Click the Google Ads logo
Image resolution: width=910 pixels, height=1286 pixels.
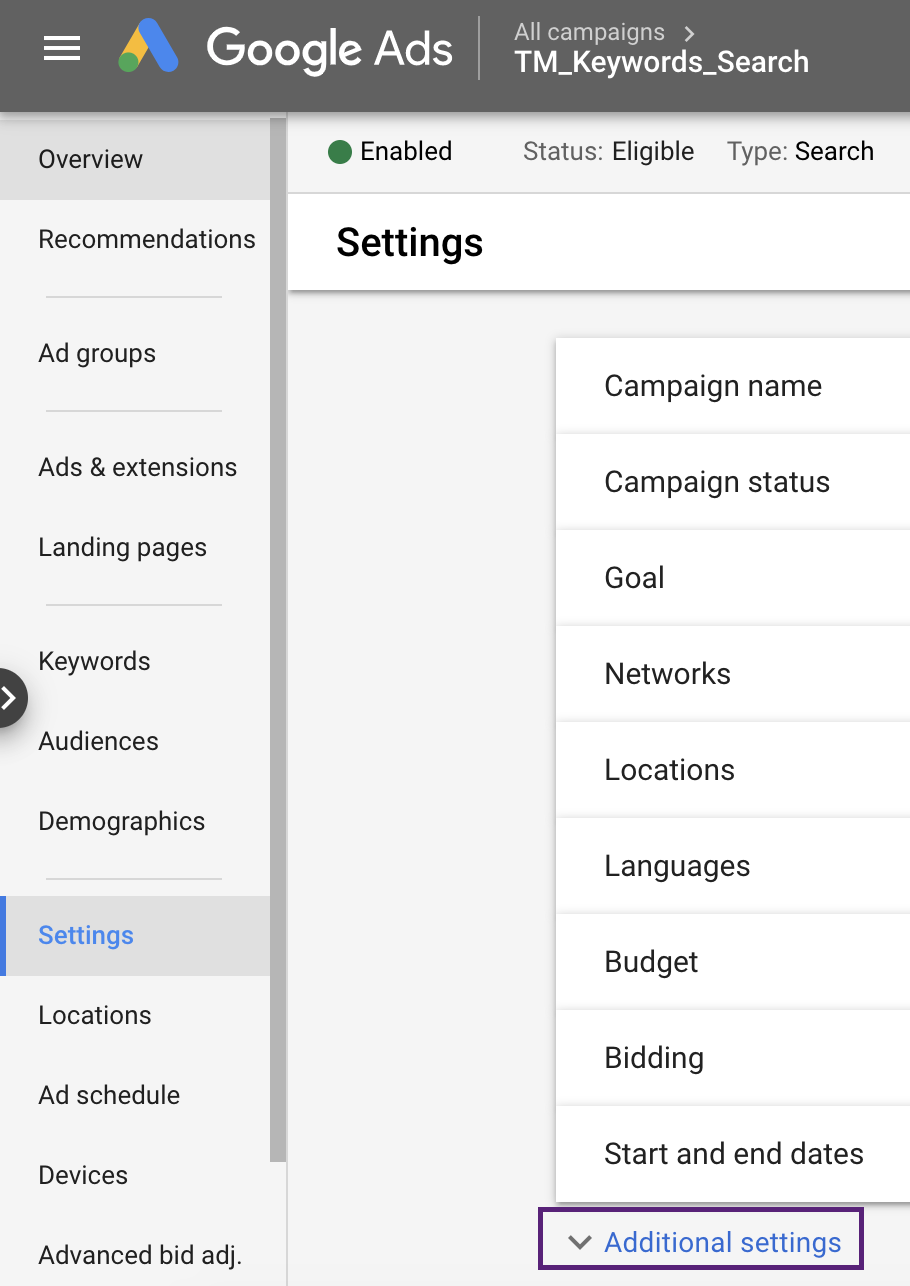coord(285,48)
